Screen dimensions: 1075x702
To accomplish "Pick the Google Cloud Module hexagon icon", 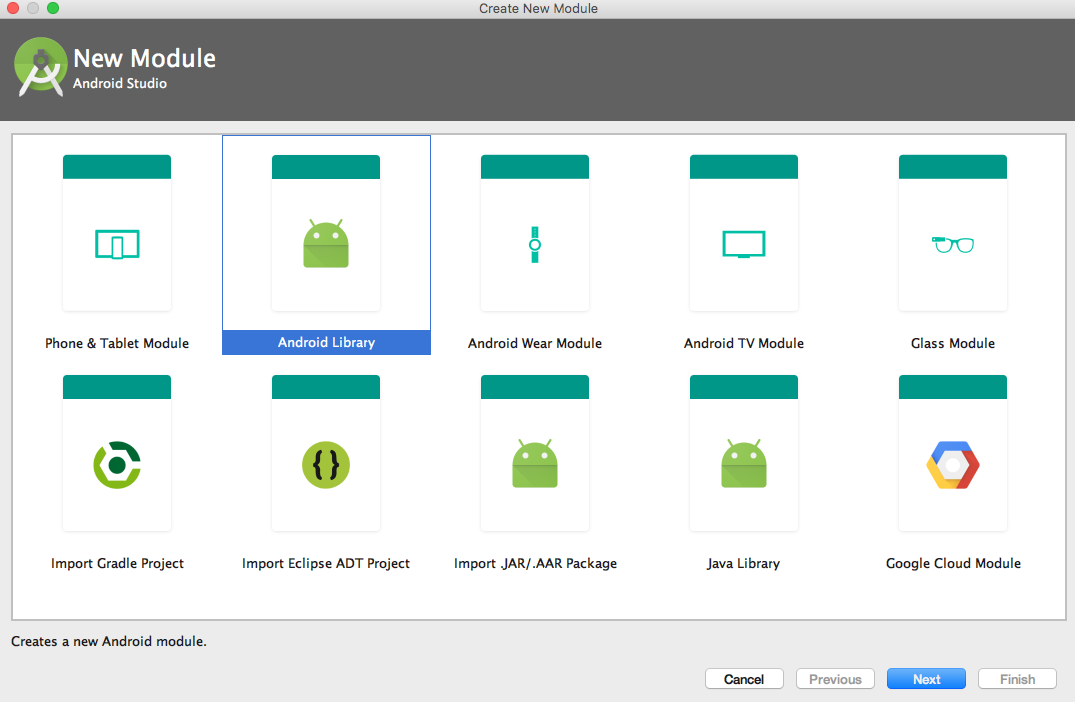I will point(953,465).
